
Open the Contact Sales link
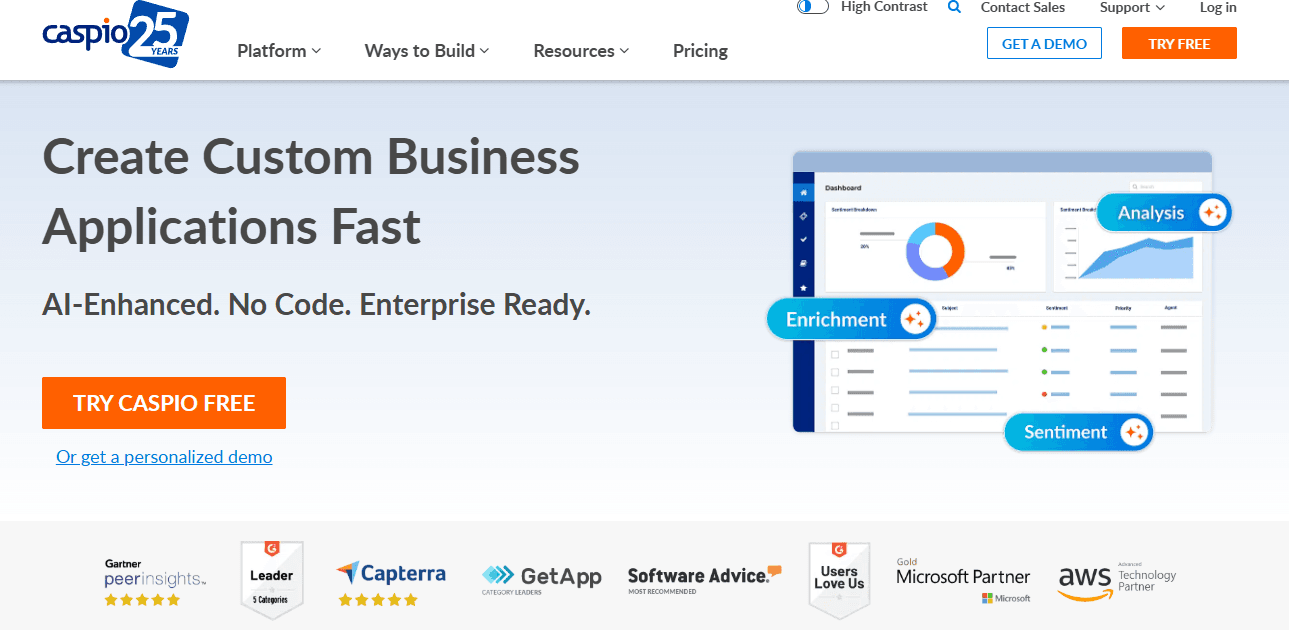(1023, 7)
